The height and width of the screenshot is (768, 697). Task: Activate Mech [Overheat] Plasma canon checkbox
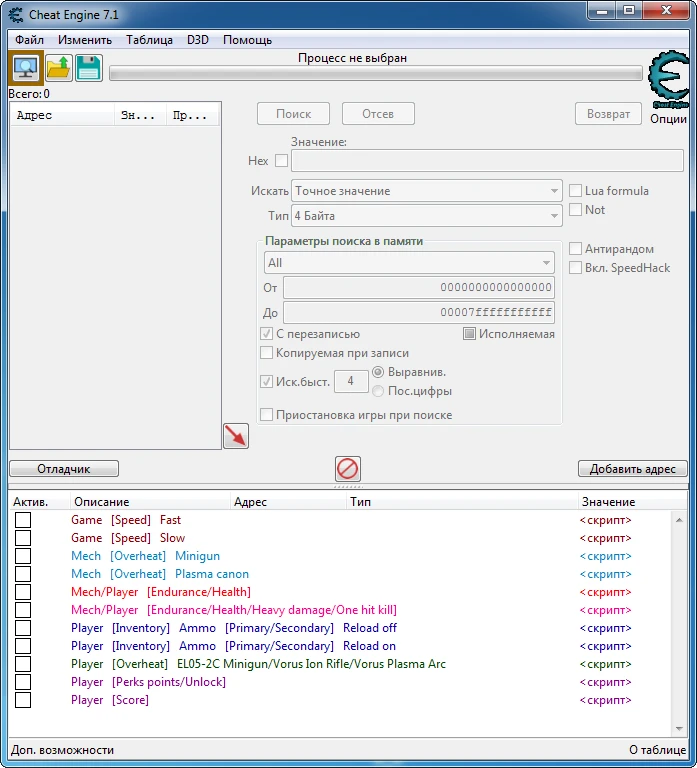(23, 574)
